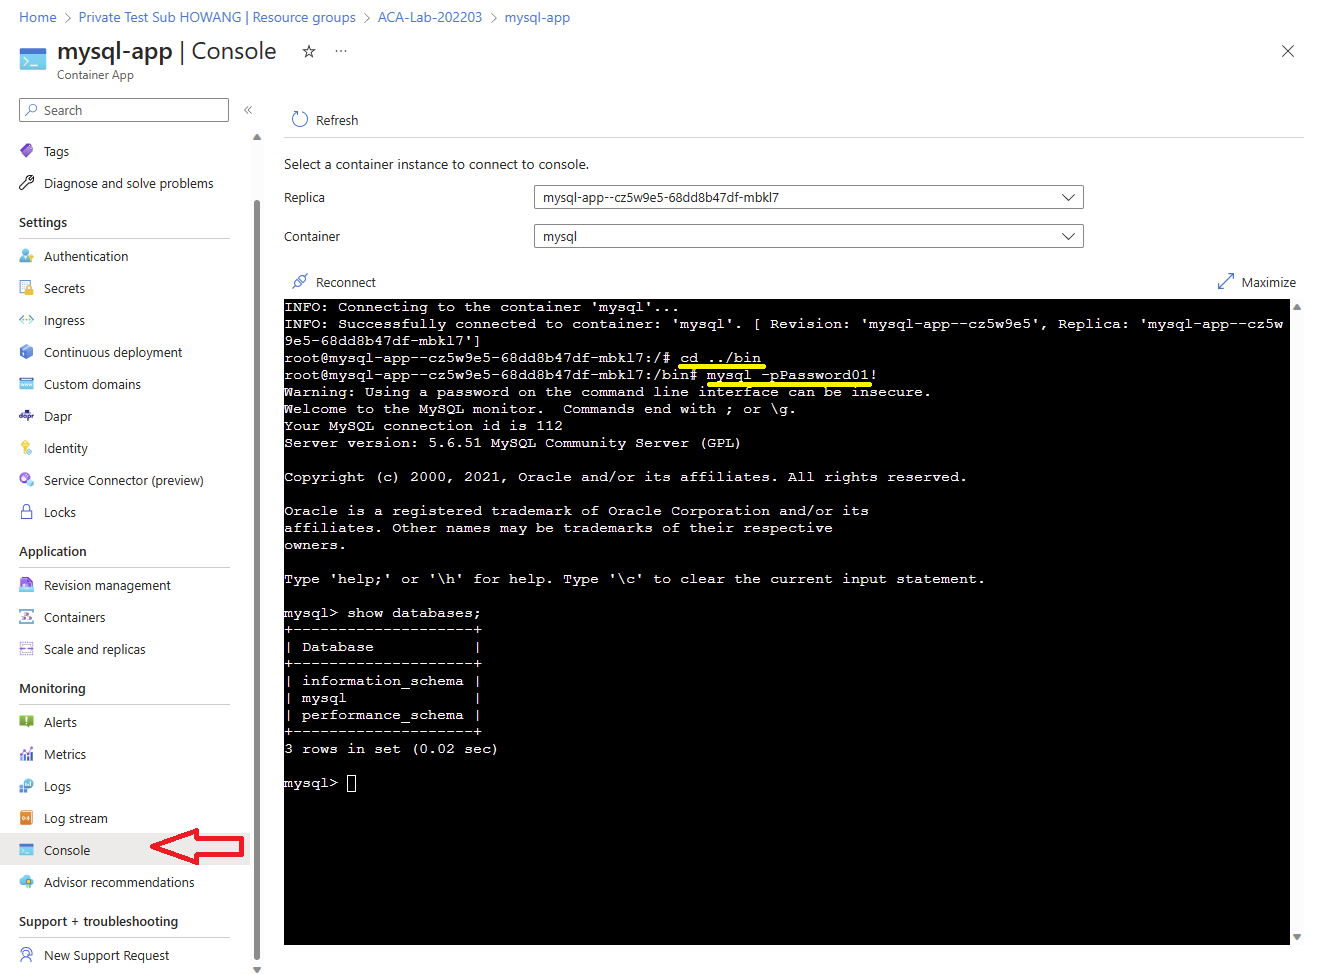Click the terminal scrollbar down arrow
Screen dimensions: 1323x974
[x=1297, y=937]
